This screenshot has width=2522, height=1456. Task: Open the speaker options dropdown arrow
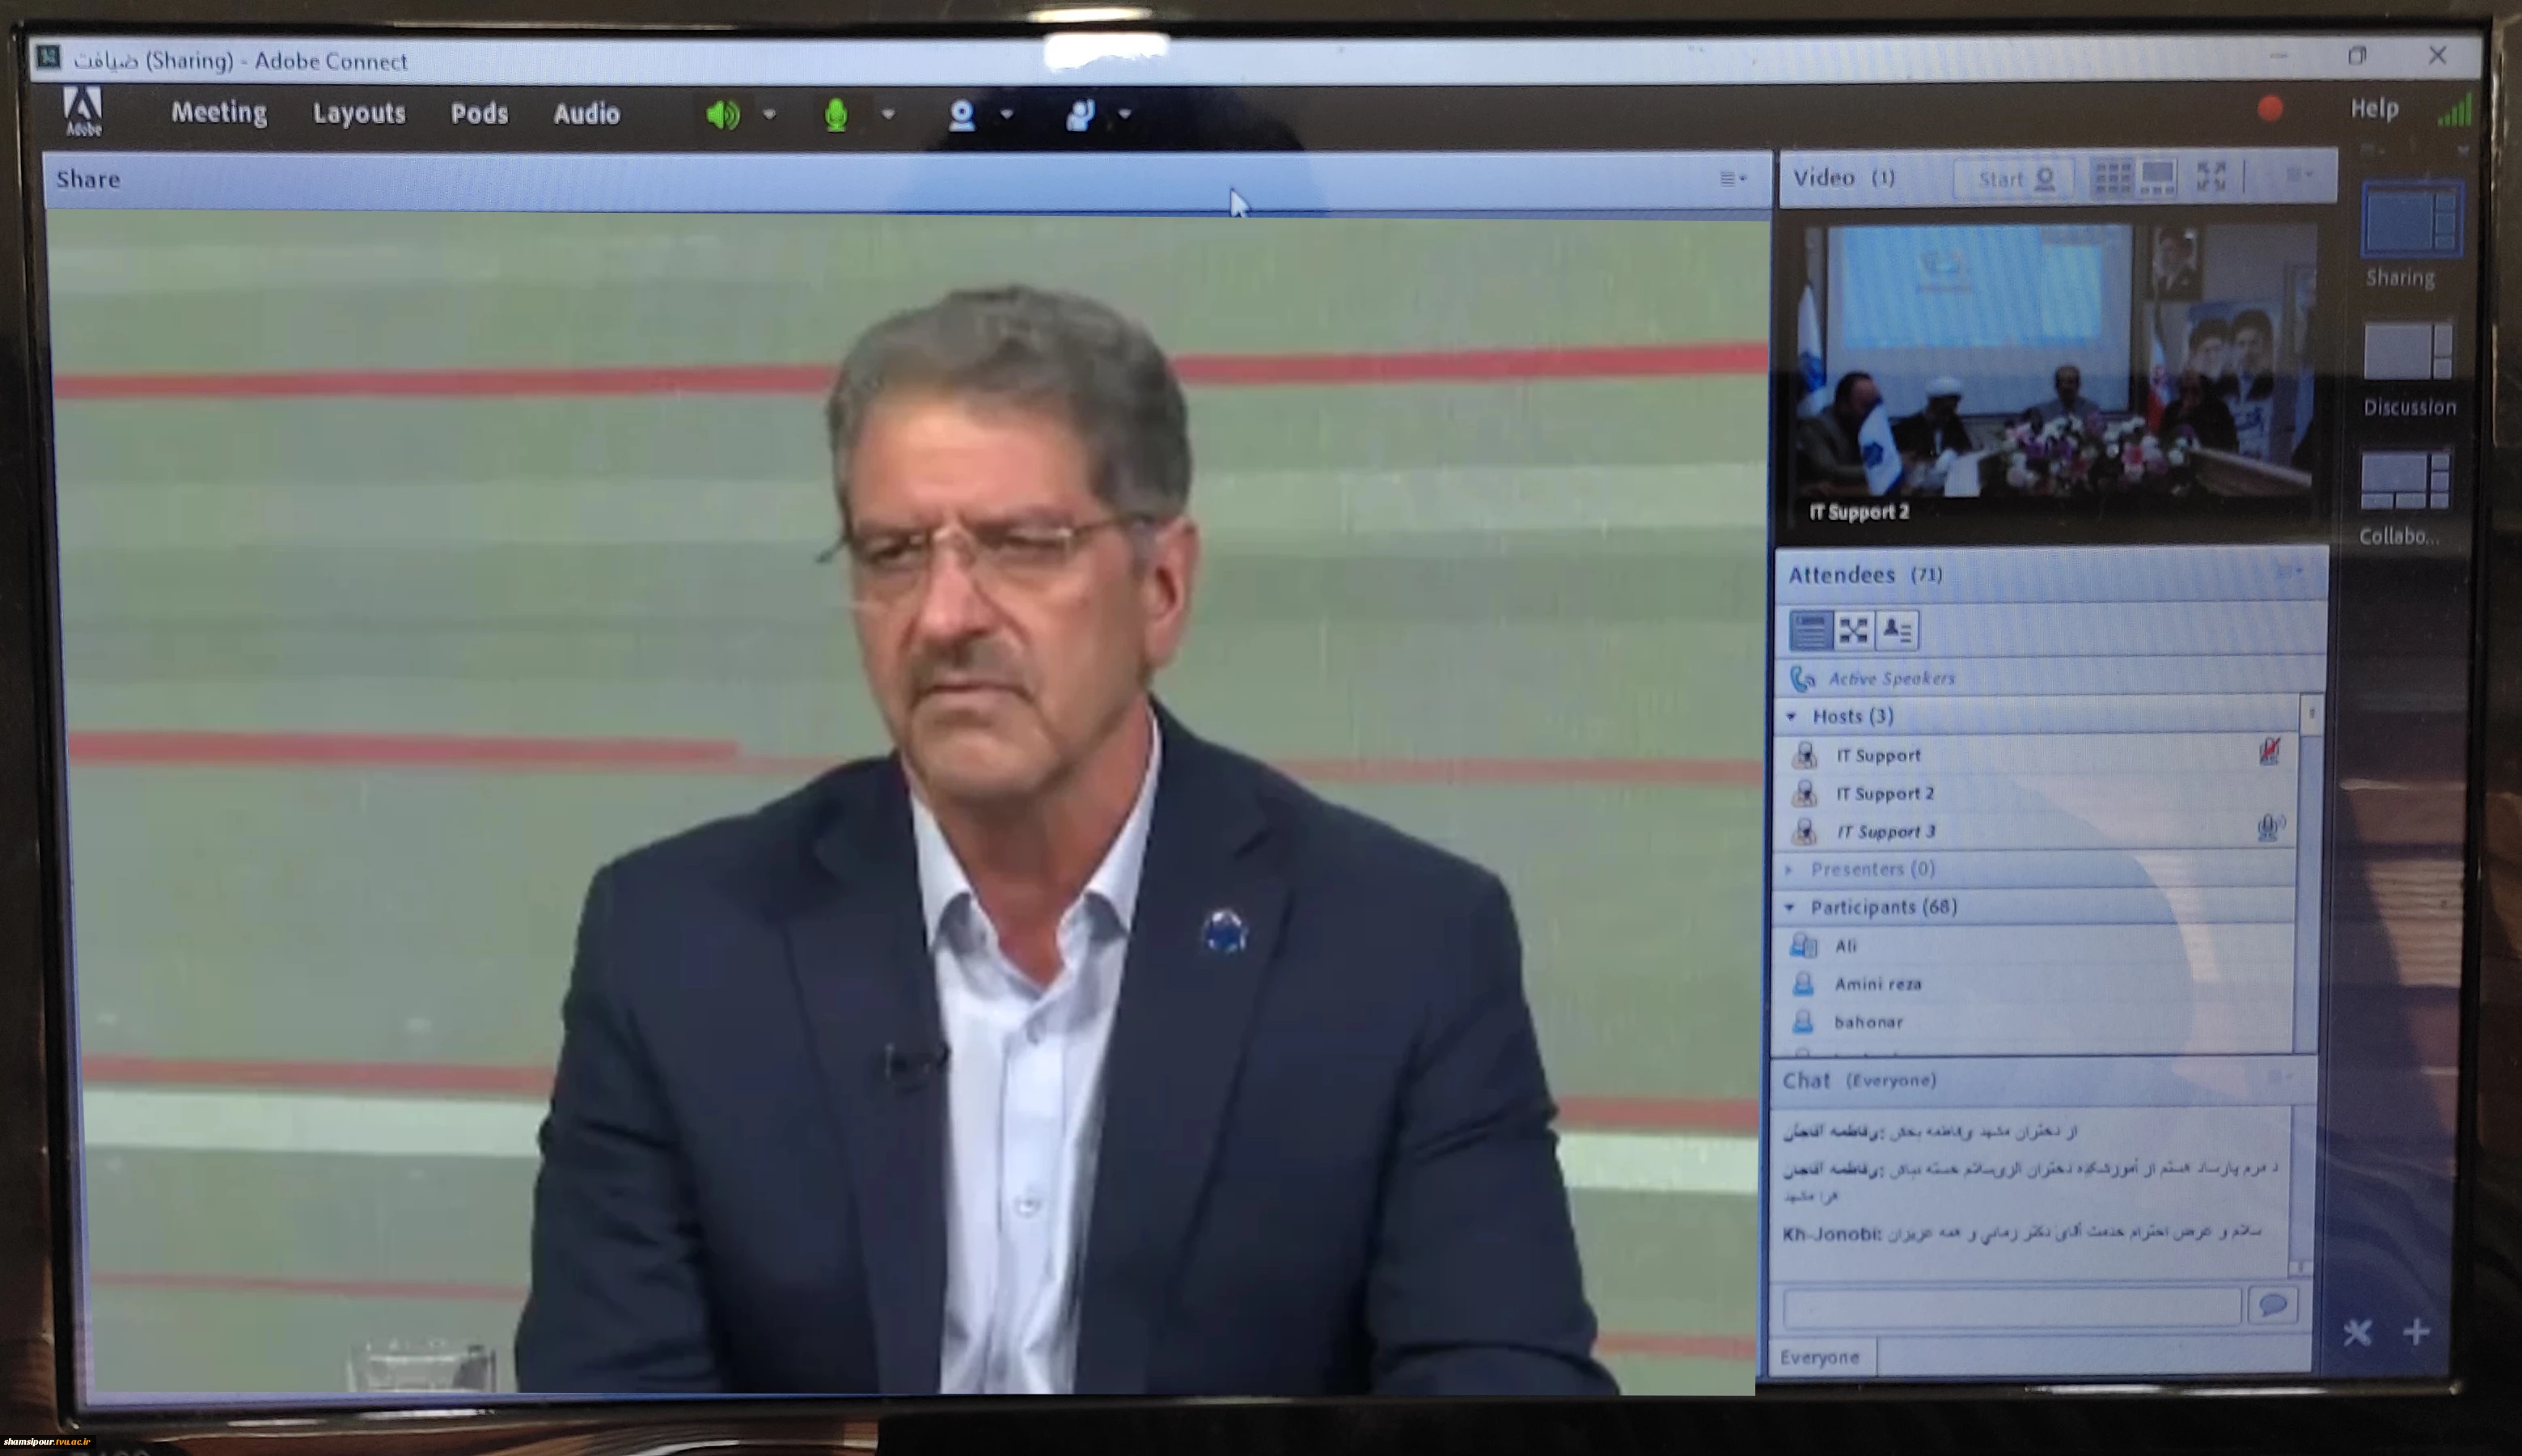click(769, 114)
